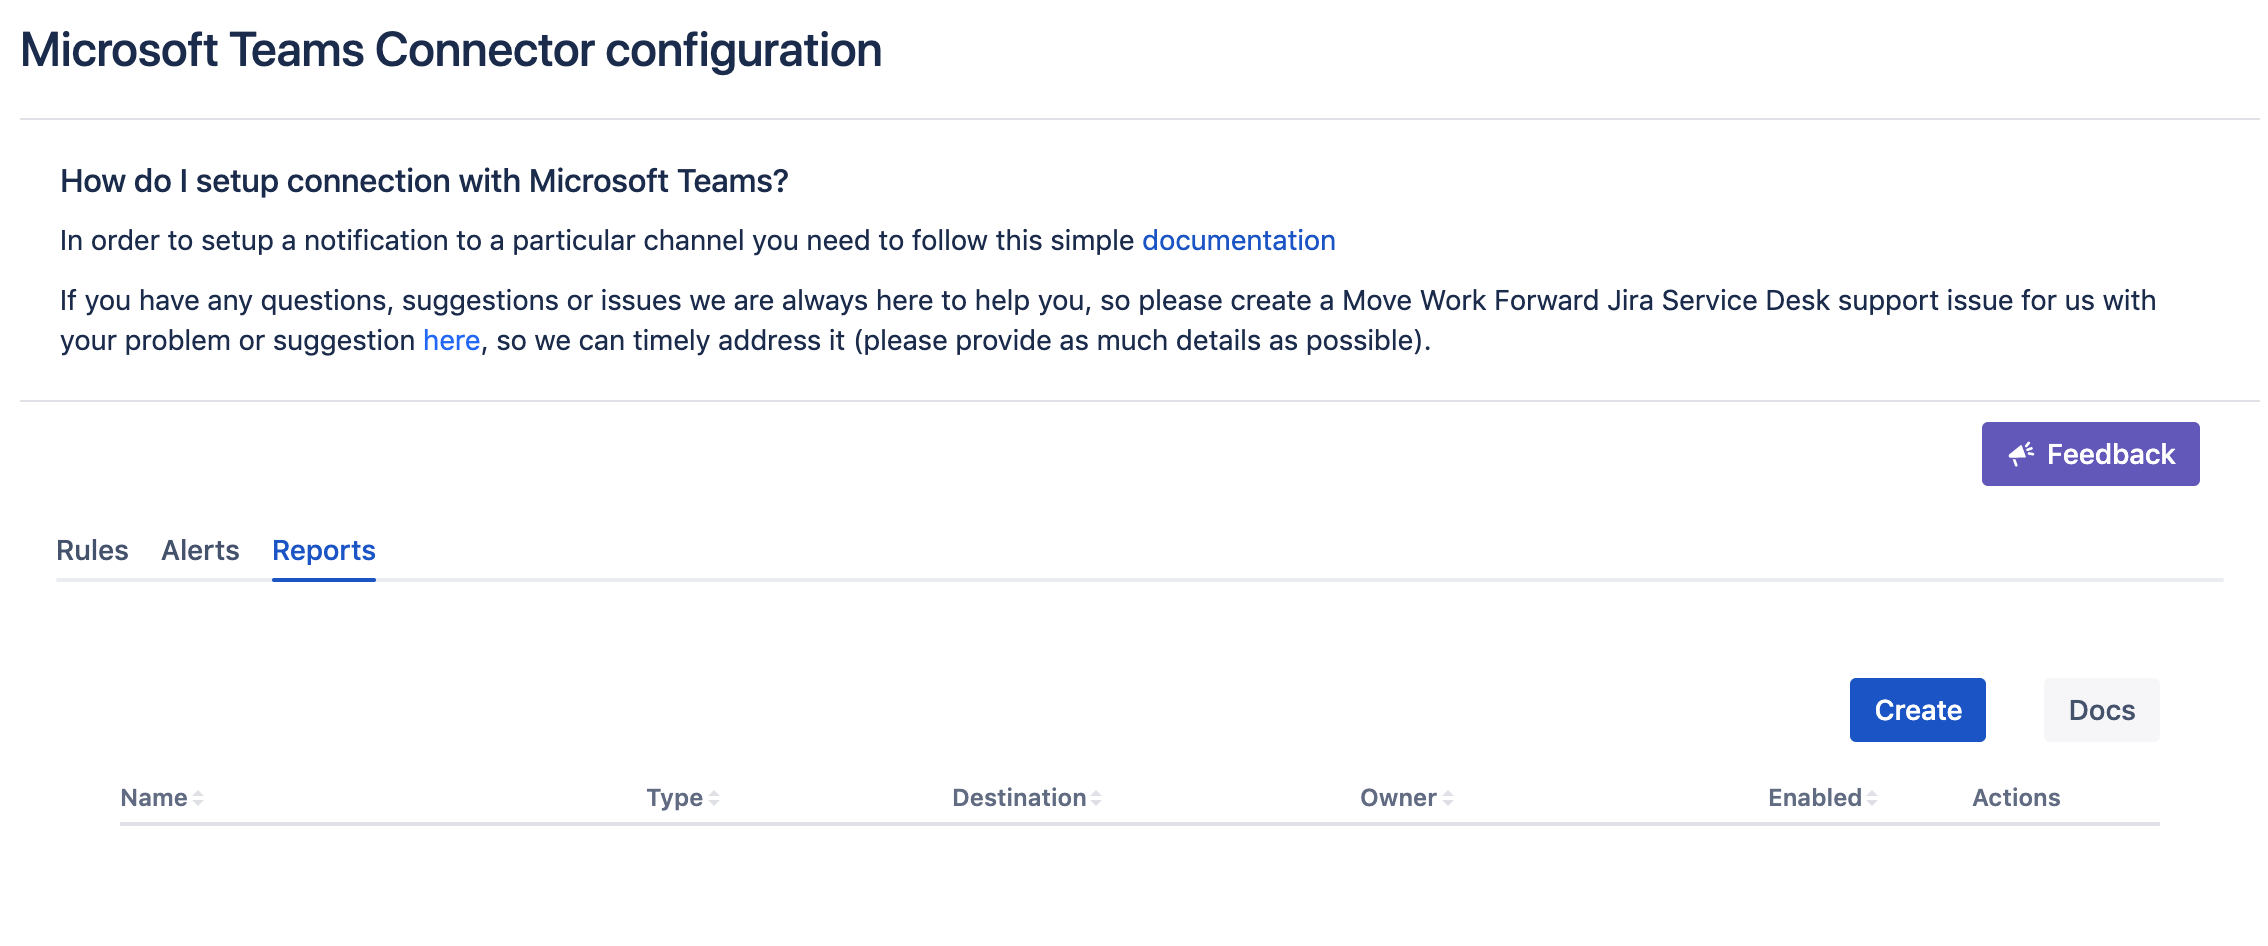The image size is (2268, 946).
Task: Follow the documentation link
Action: [1238, 241]
